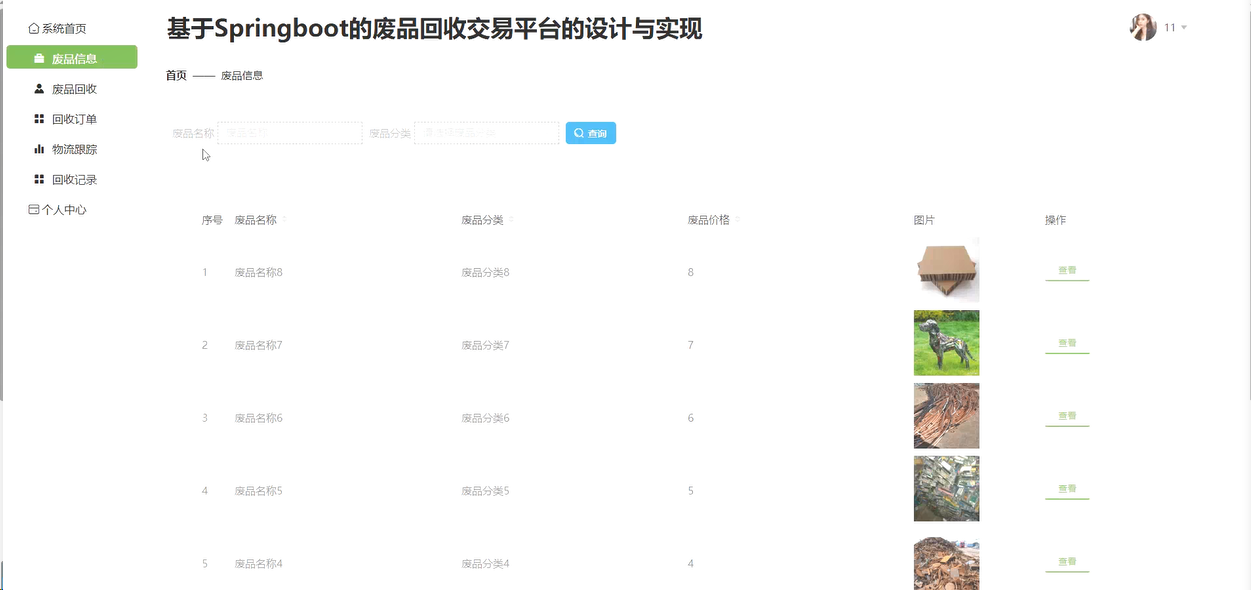Image resolution: width=1251 pixels, height=590 pixels.
Task: Click the 图片 column header
Action: pos(924,220)
